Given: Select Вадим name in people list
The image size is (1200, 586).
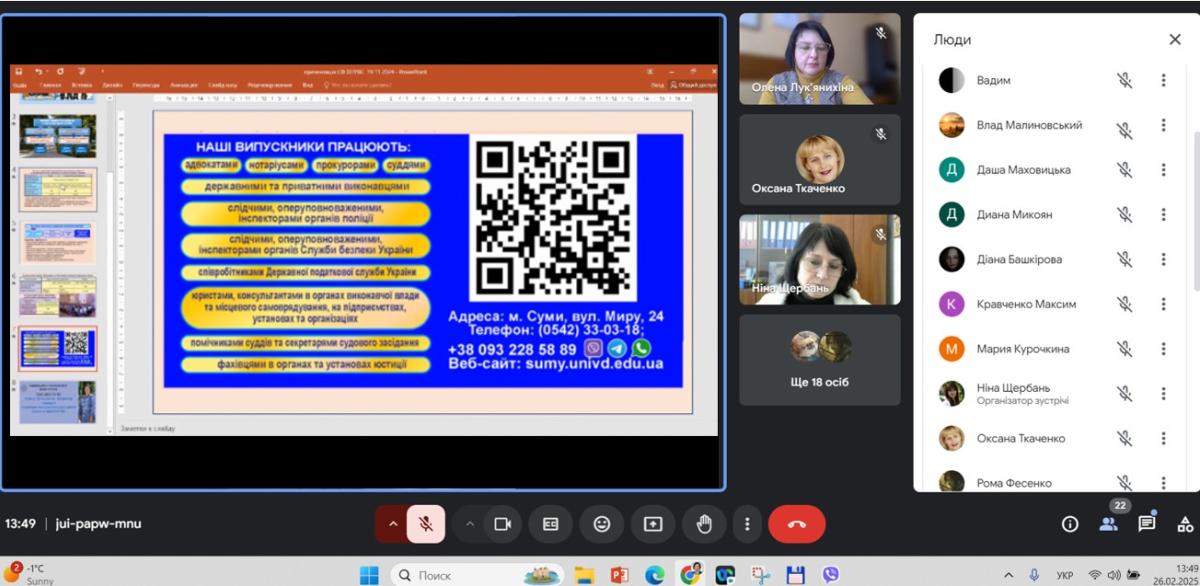Looking at the screenshot, I should (x=993, y=81).
